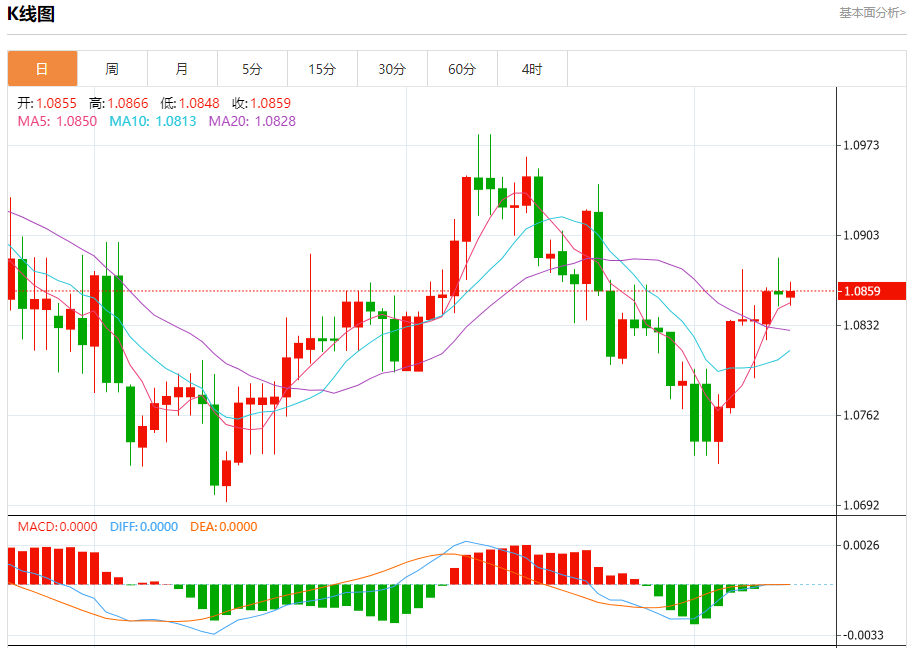
Task: Click the MACD value label
Action: (58, 527)
